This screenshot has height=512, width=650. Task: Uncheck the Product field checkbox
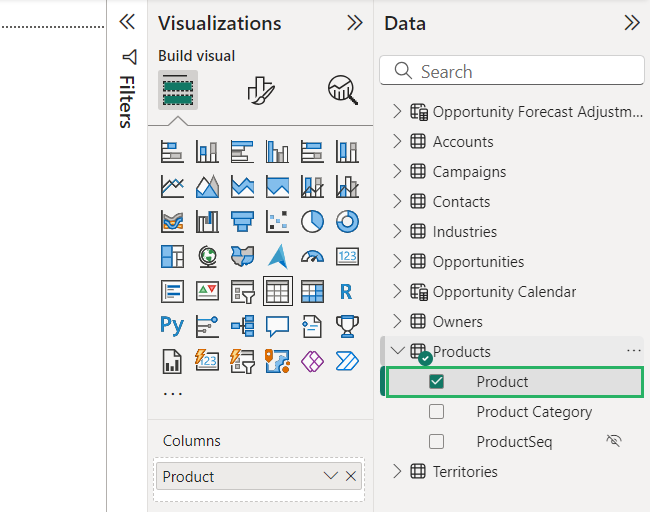[436, 382]
